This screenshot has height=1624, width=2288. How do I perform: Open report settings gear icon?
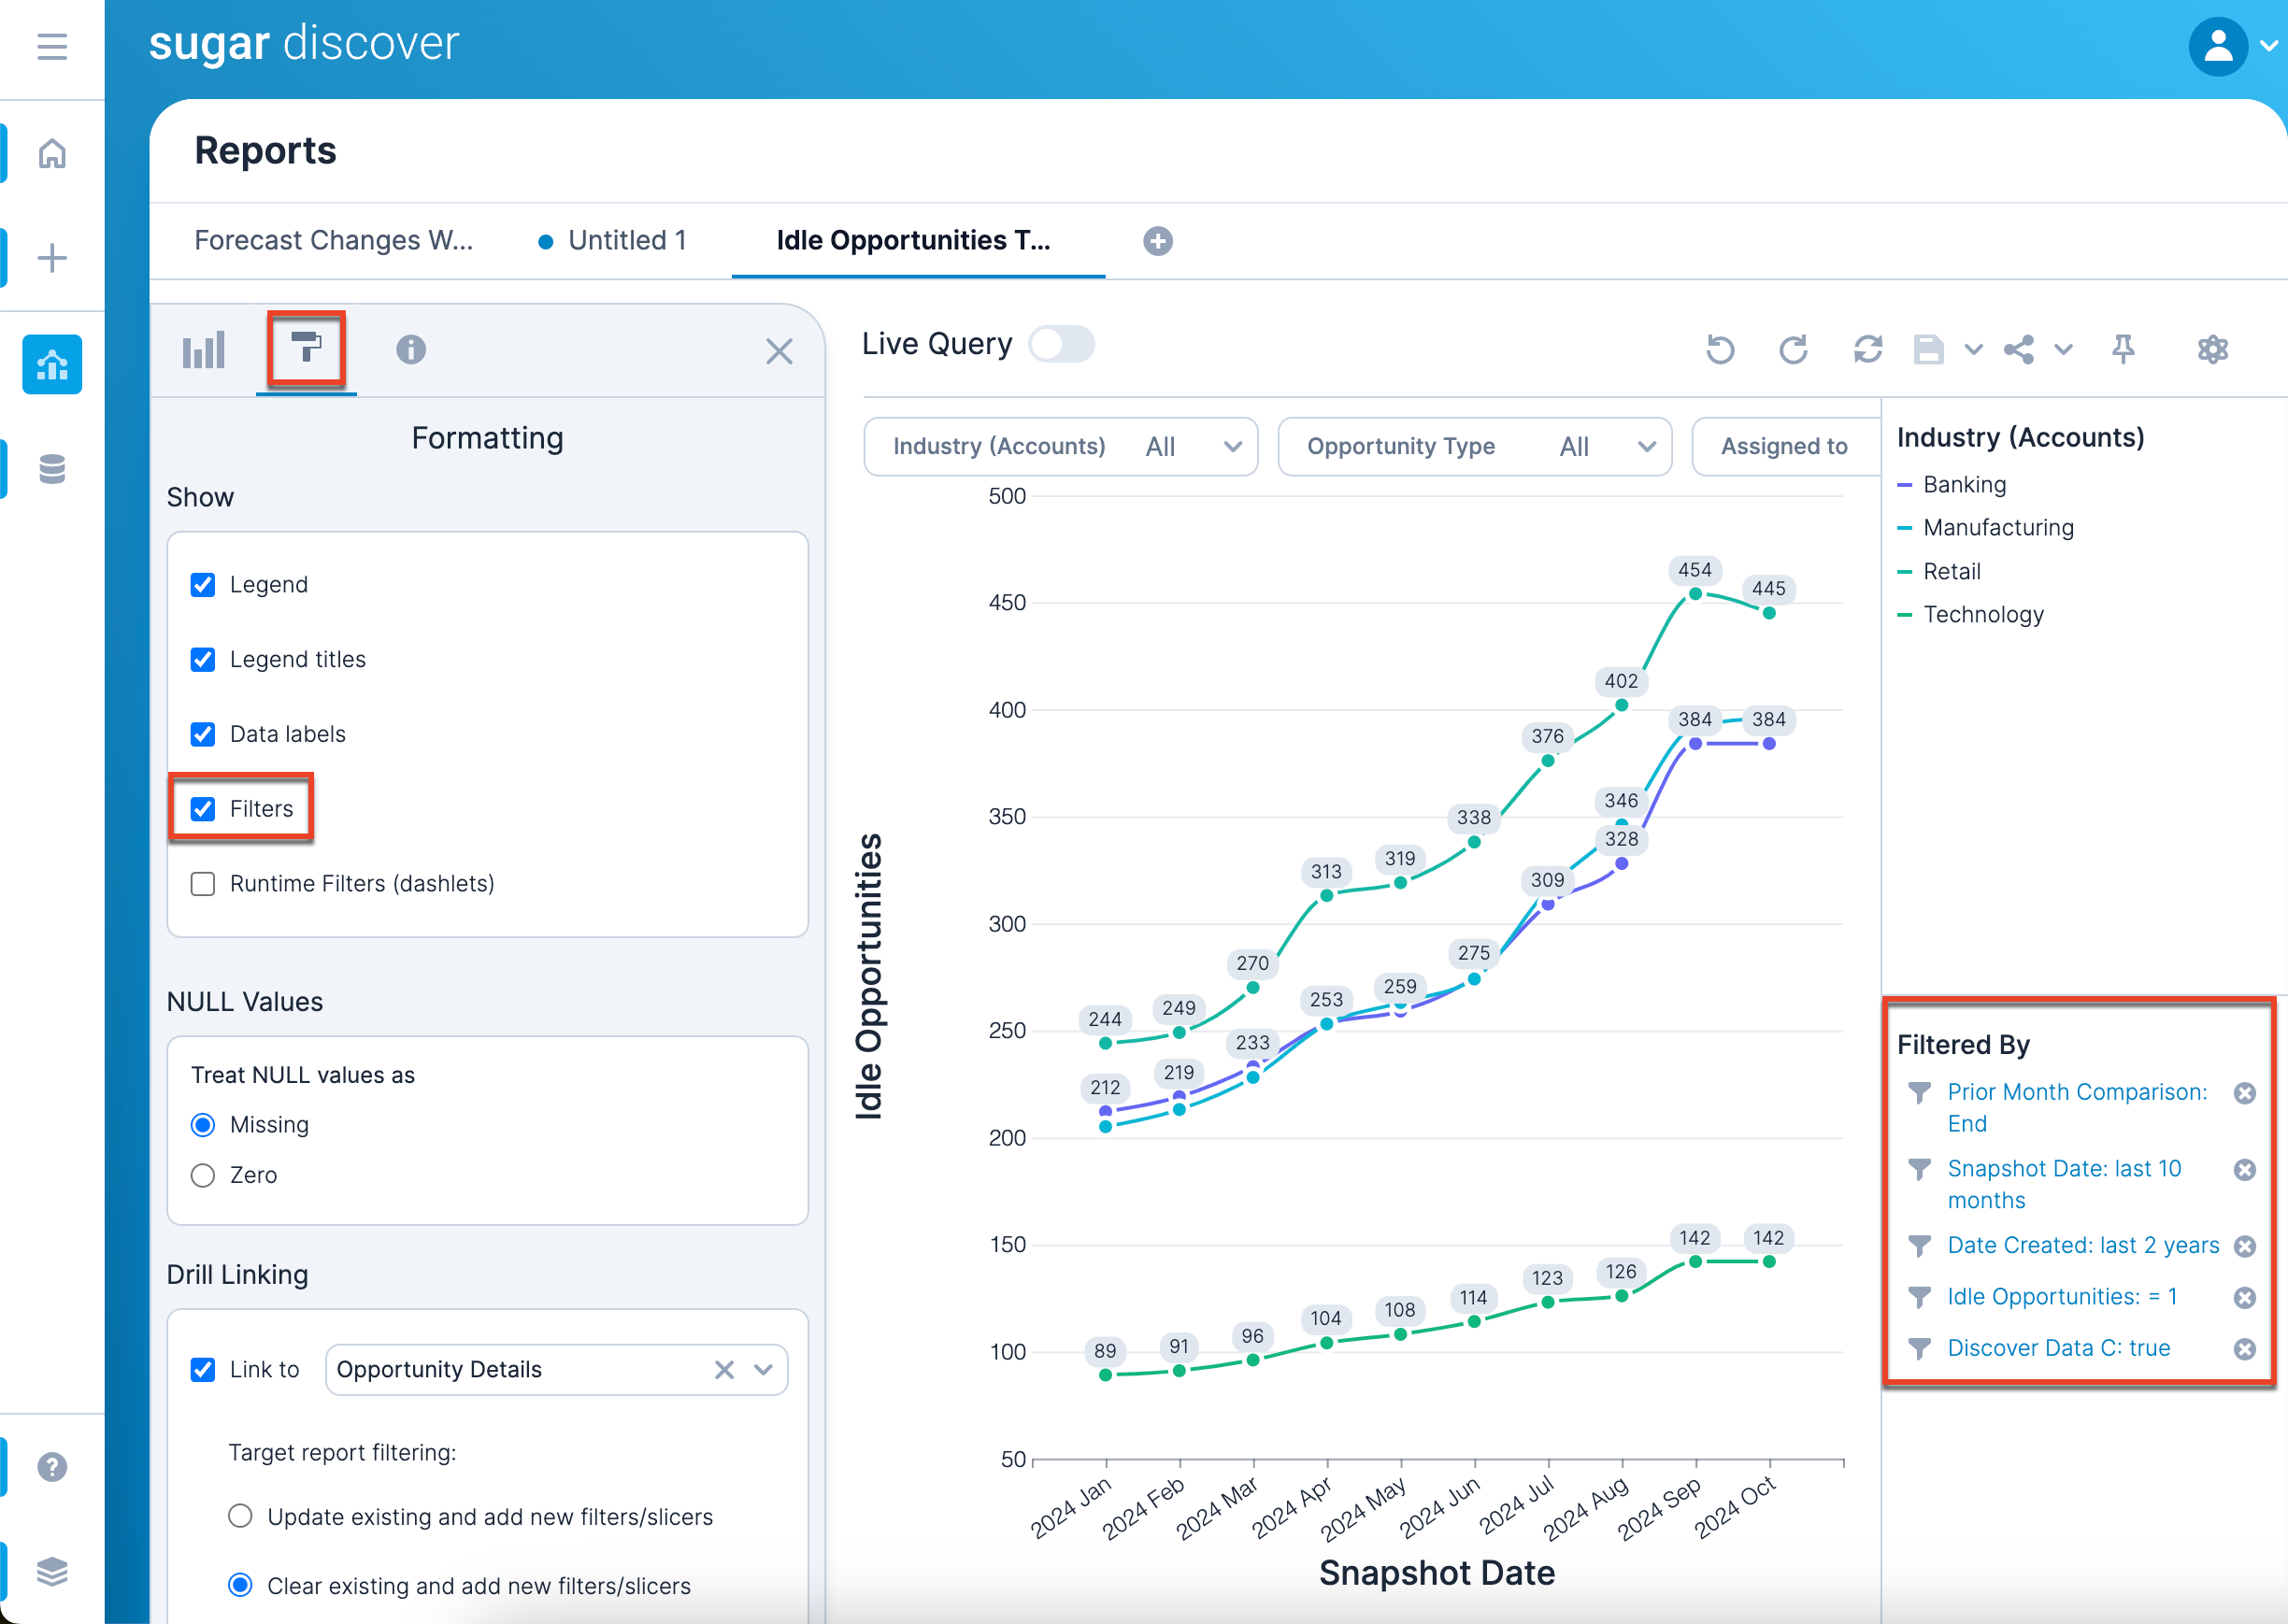[x=2212, y=349]
